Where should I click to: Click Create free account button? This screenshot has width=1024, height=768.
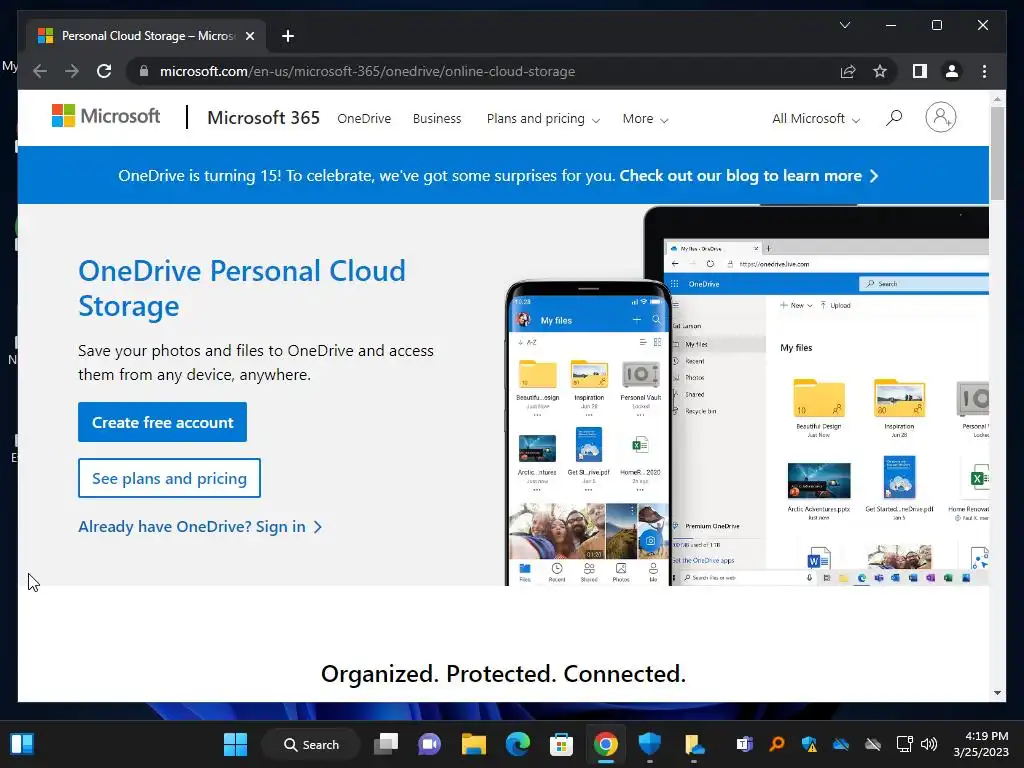pyautogui.click(x=163, y=422)
